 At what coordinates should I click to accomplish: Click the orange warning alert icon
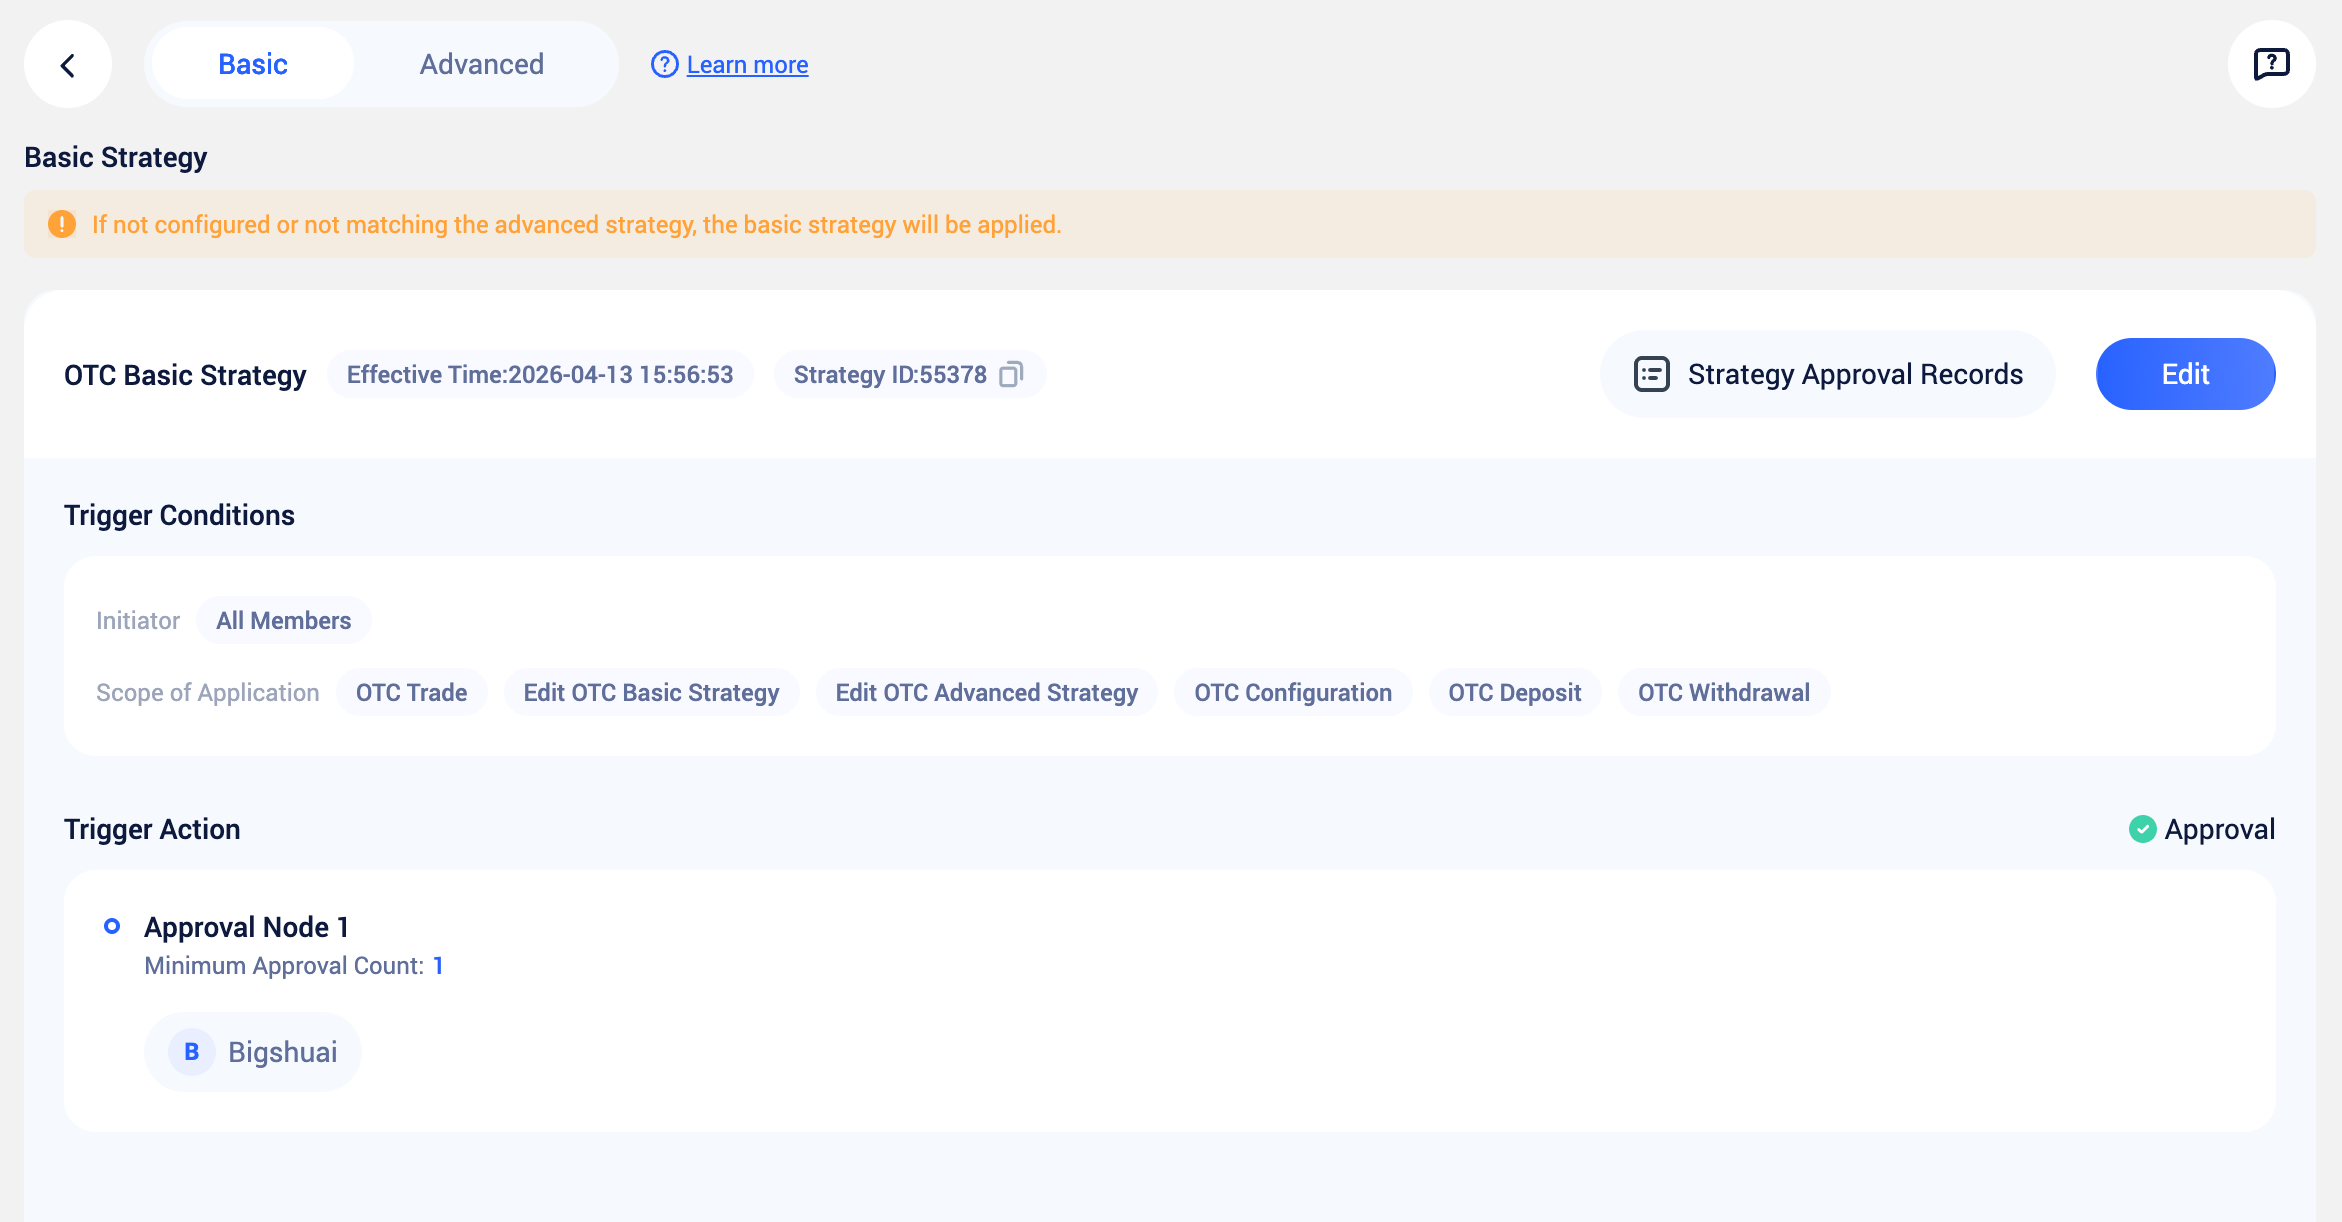click(x=62, y=224)
